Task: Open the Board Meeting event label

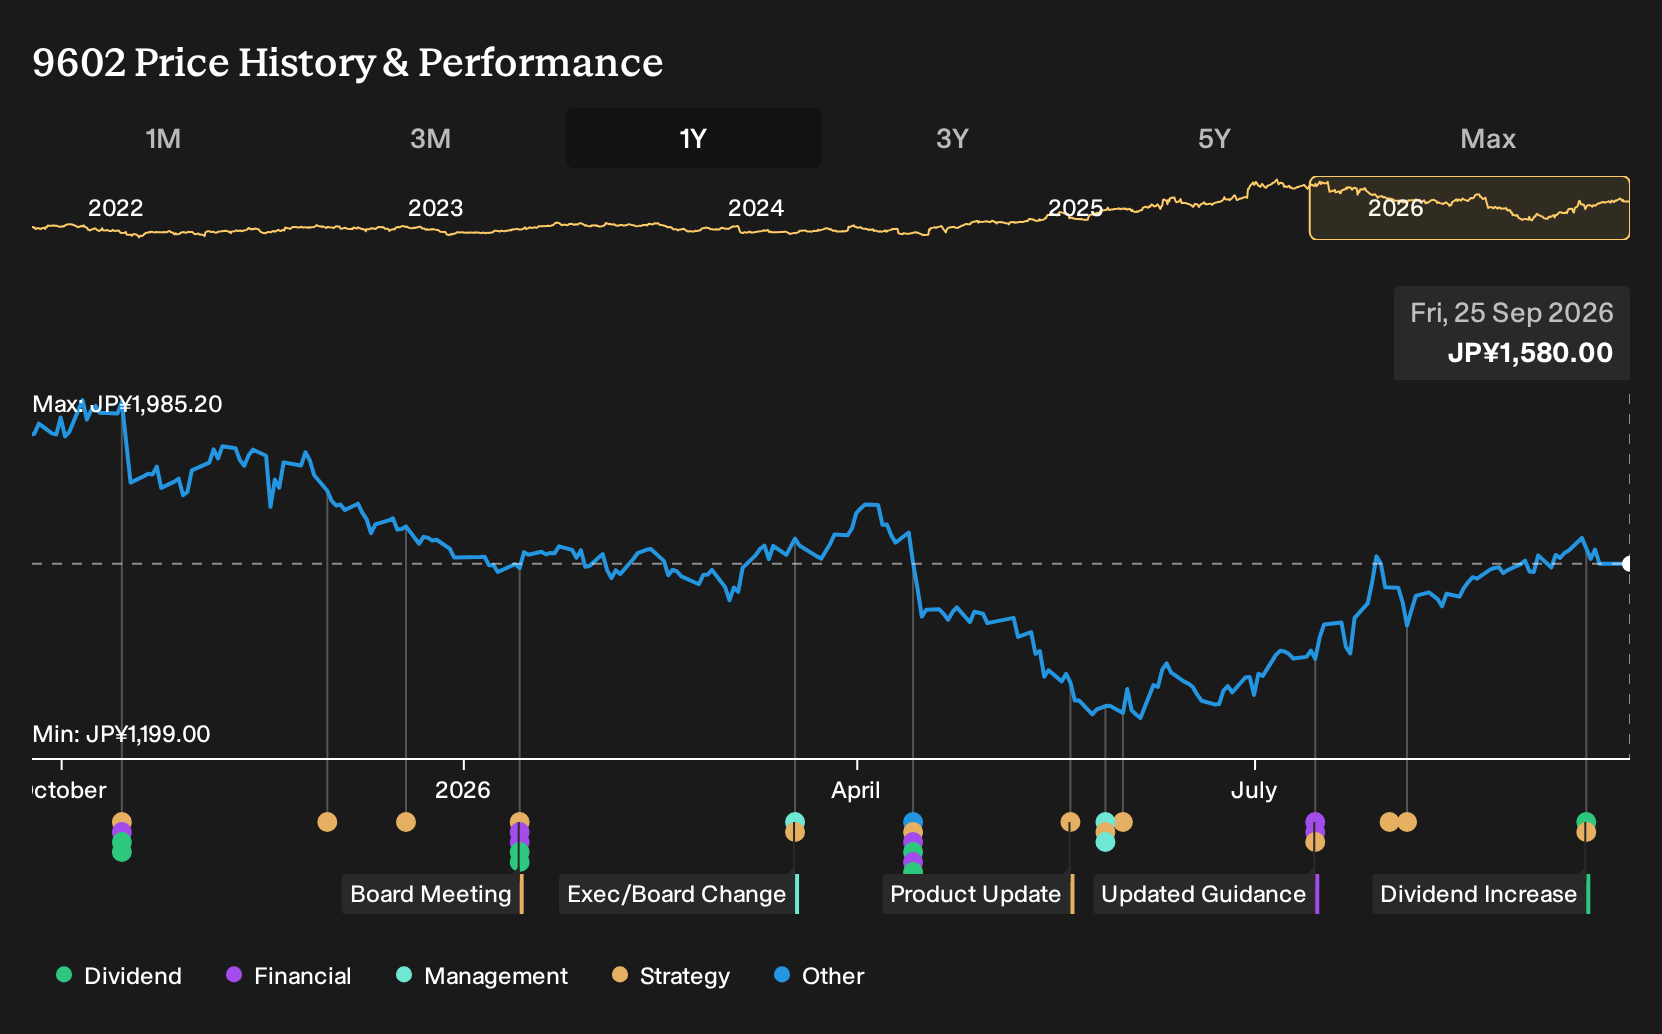Action: point(432,894)
